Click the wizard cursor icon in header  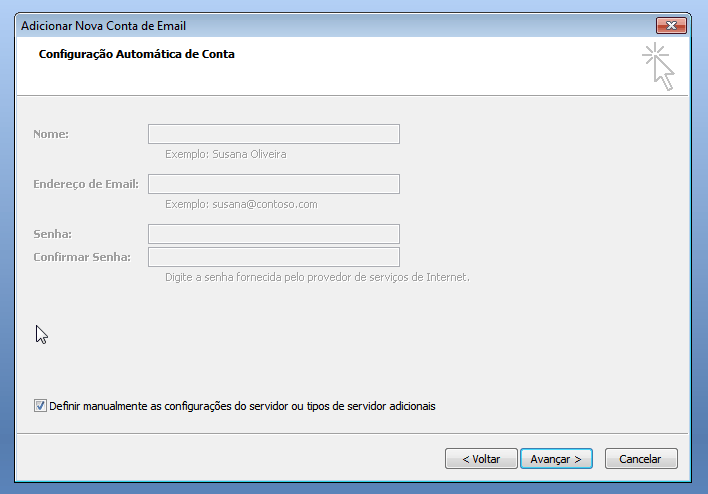point(659,66)
